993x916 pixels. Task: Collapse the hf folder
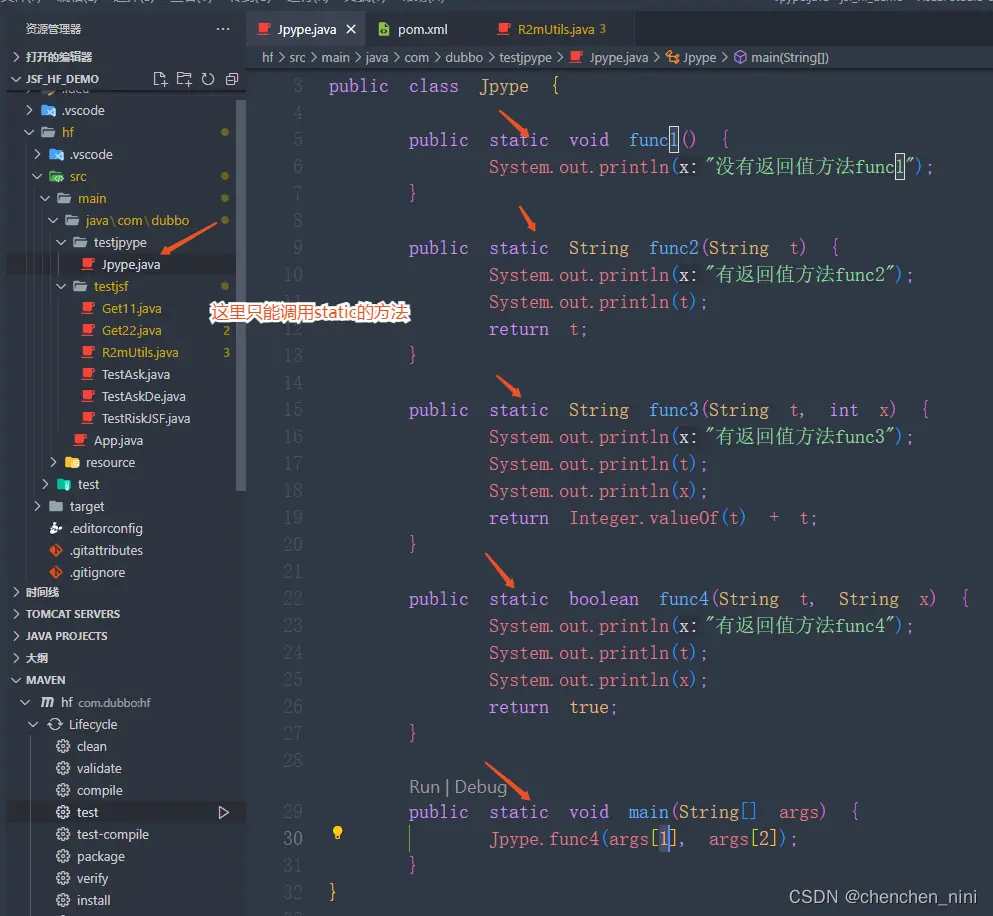[29, 132]
